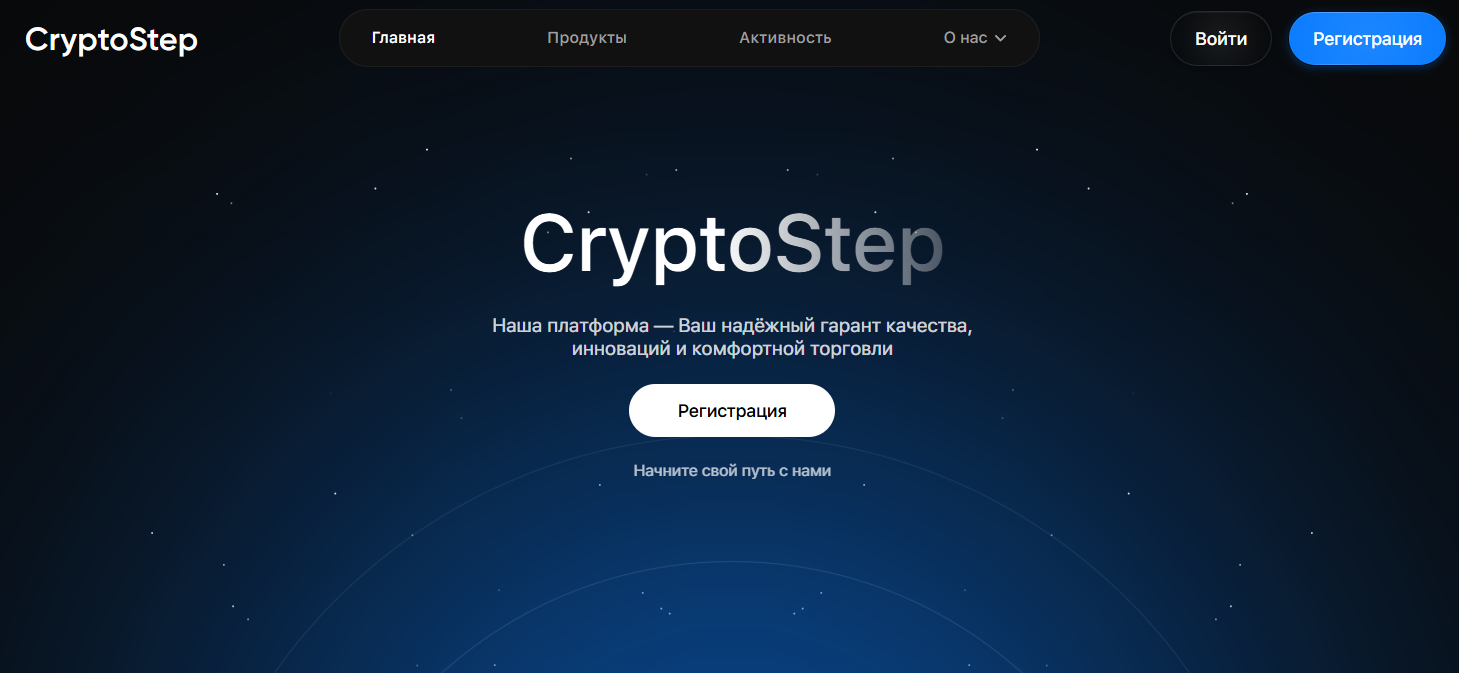1459x673 pixels.
Task: Click the white Регистрация button in hero
Action: tap(732, 411)
